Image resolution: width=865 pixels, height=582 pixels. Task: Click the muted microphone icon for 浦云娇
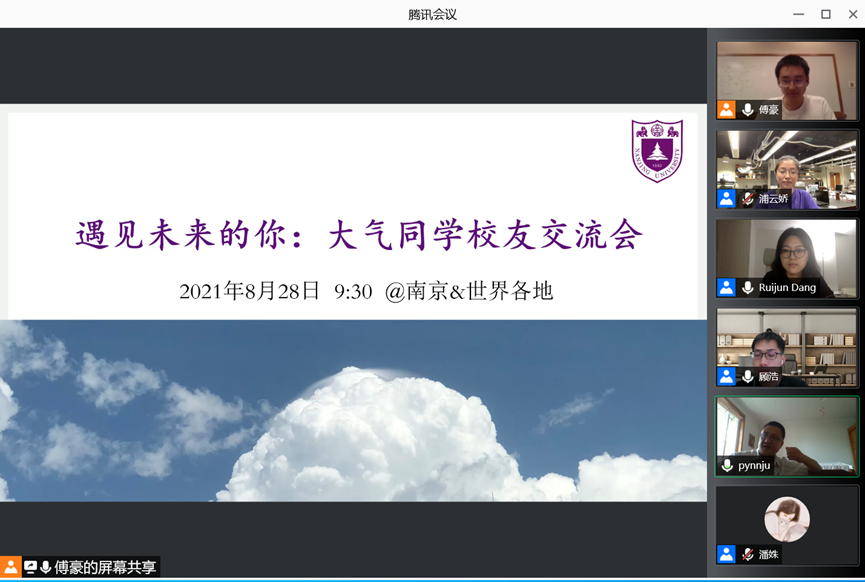point(747,199)
